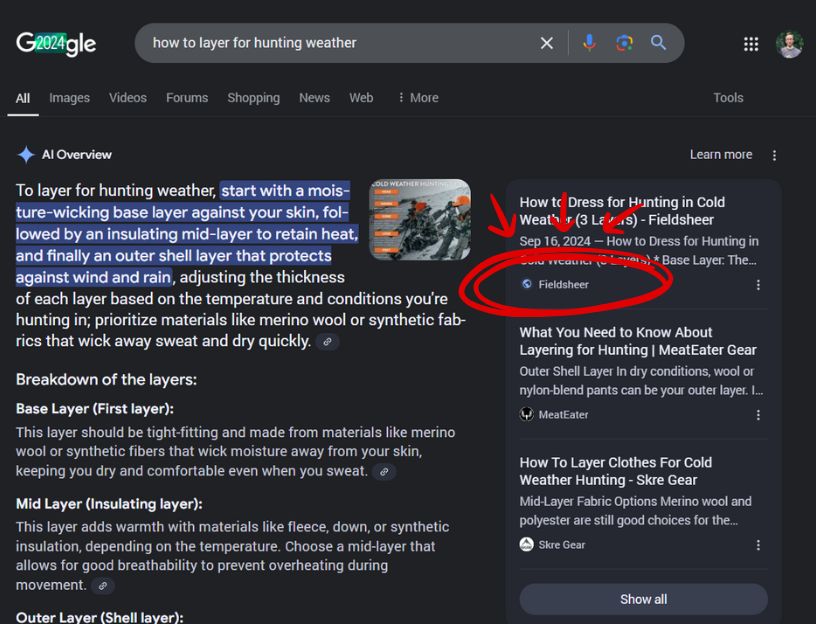Click the Mid Layer (Insulating layer) heading
This screenshot has height=624, width=816.
(109, 504)
